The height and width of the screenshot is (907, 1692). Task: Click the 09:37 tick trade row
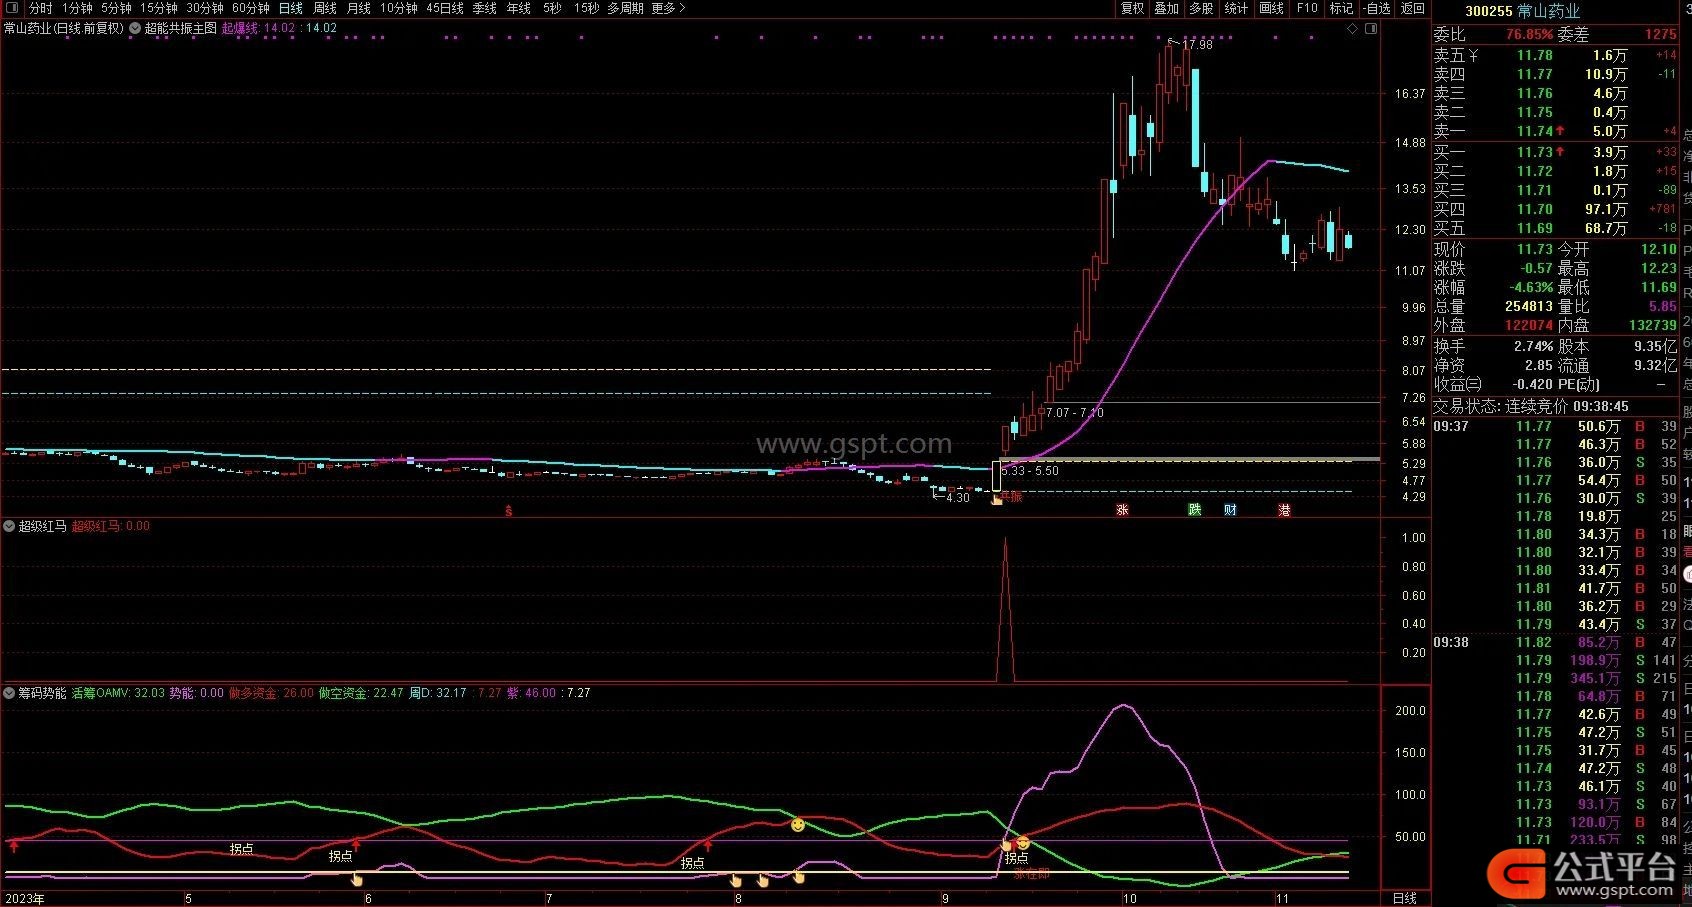point(1555,426)
